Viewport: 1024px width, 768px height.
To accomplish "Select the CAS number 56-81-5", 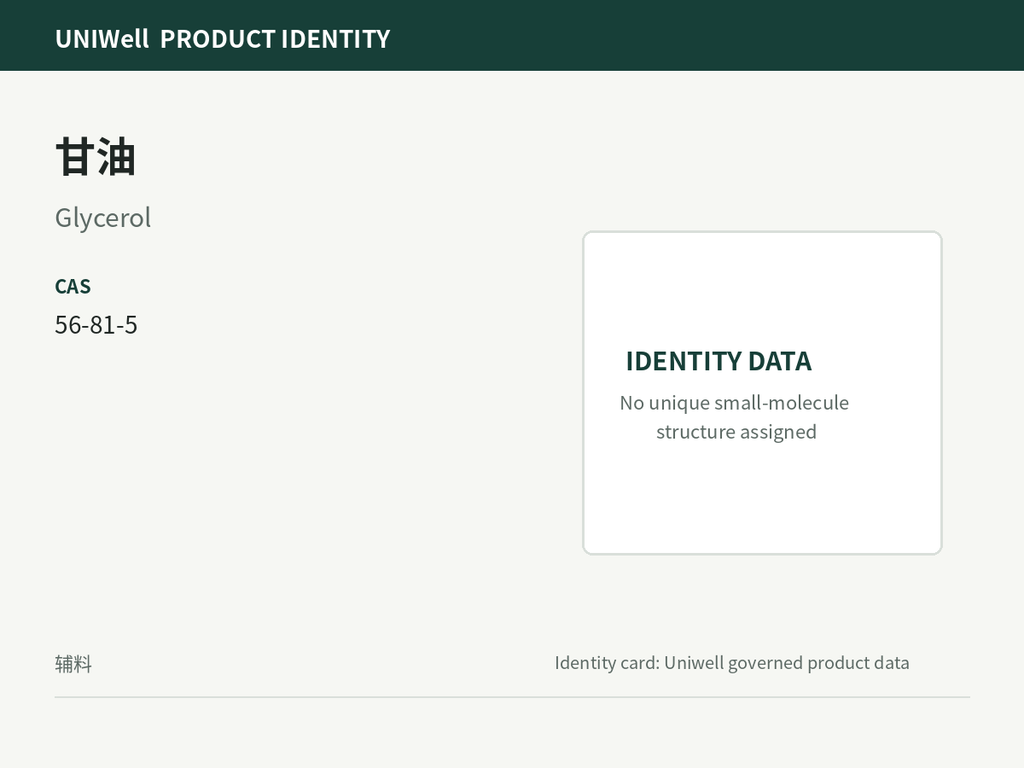I will [96, 325].
